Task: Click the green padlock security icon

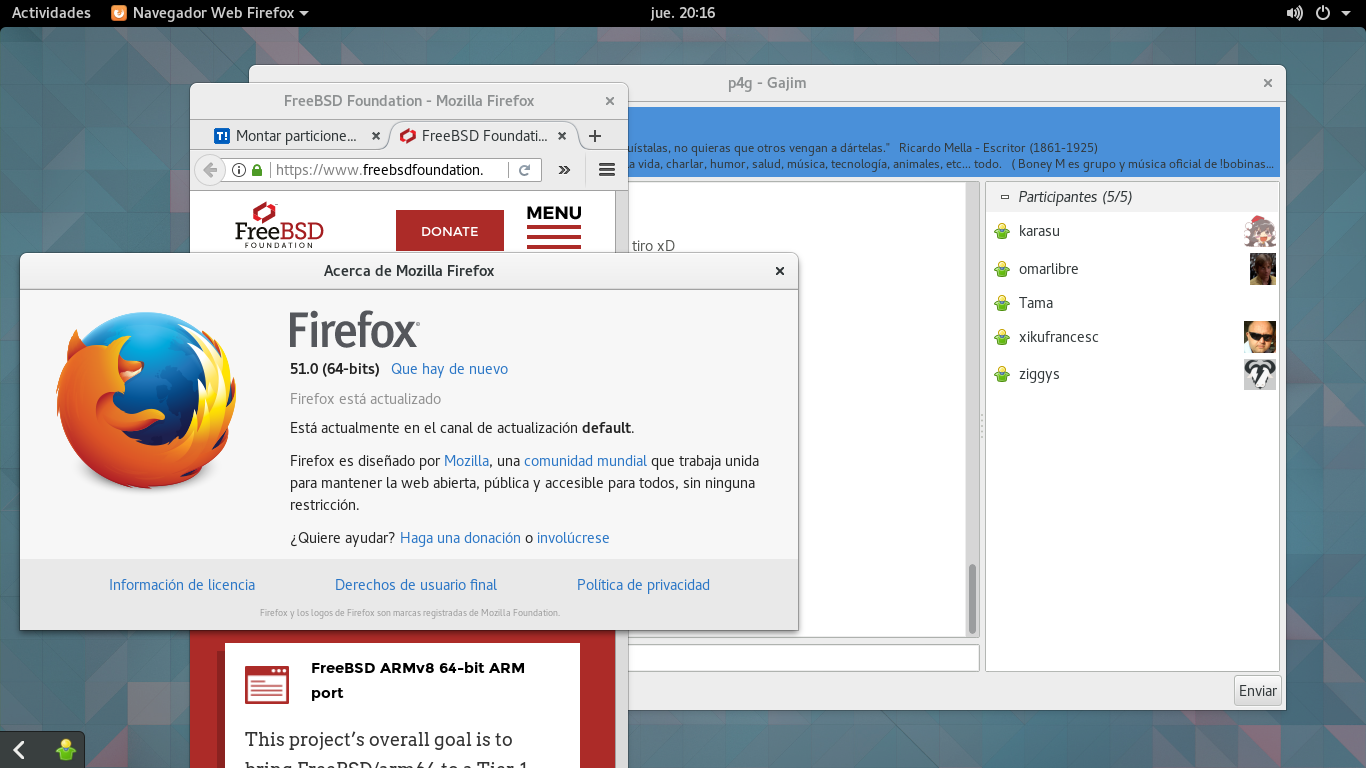Action: (257, 170)
